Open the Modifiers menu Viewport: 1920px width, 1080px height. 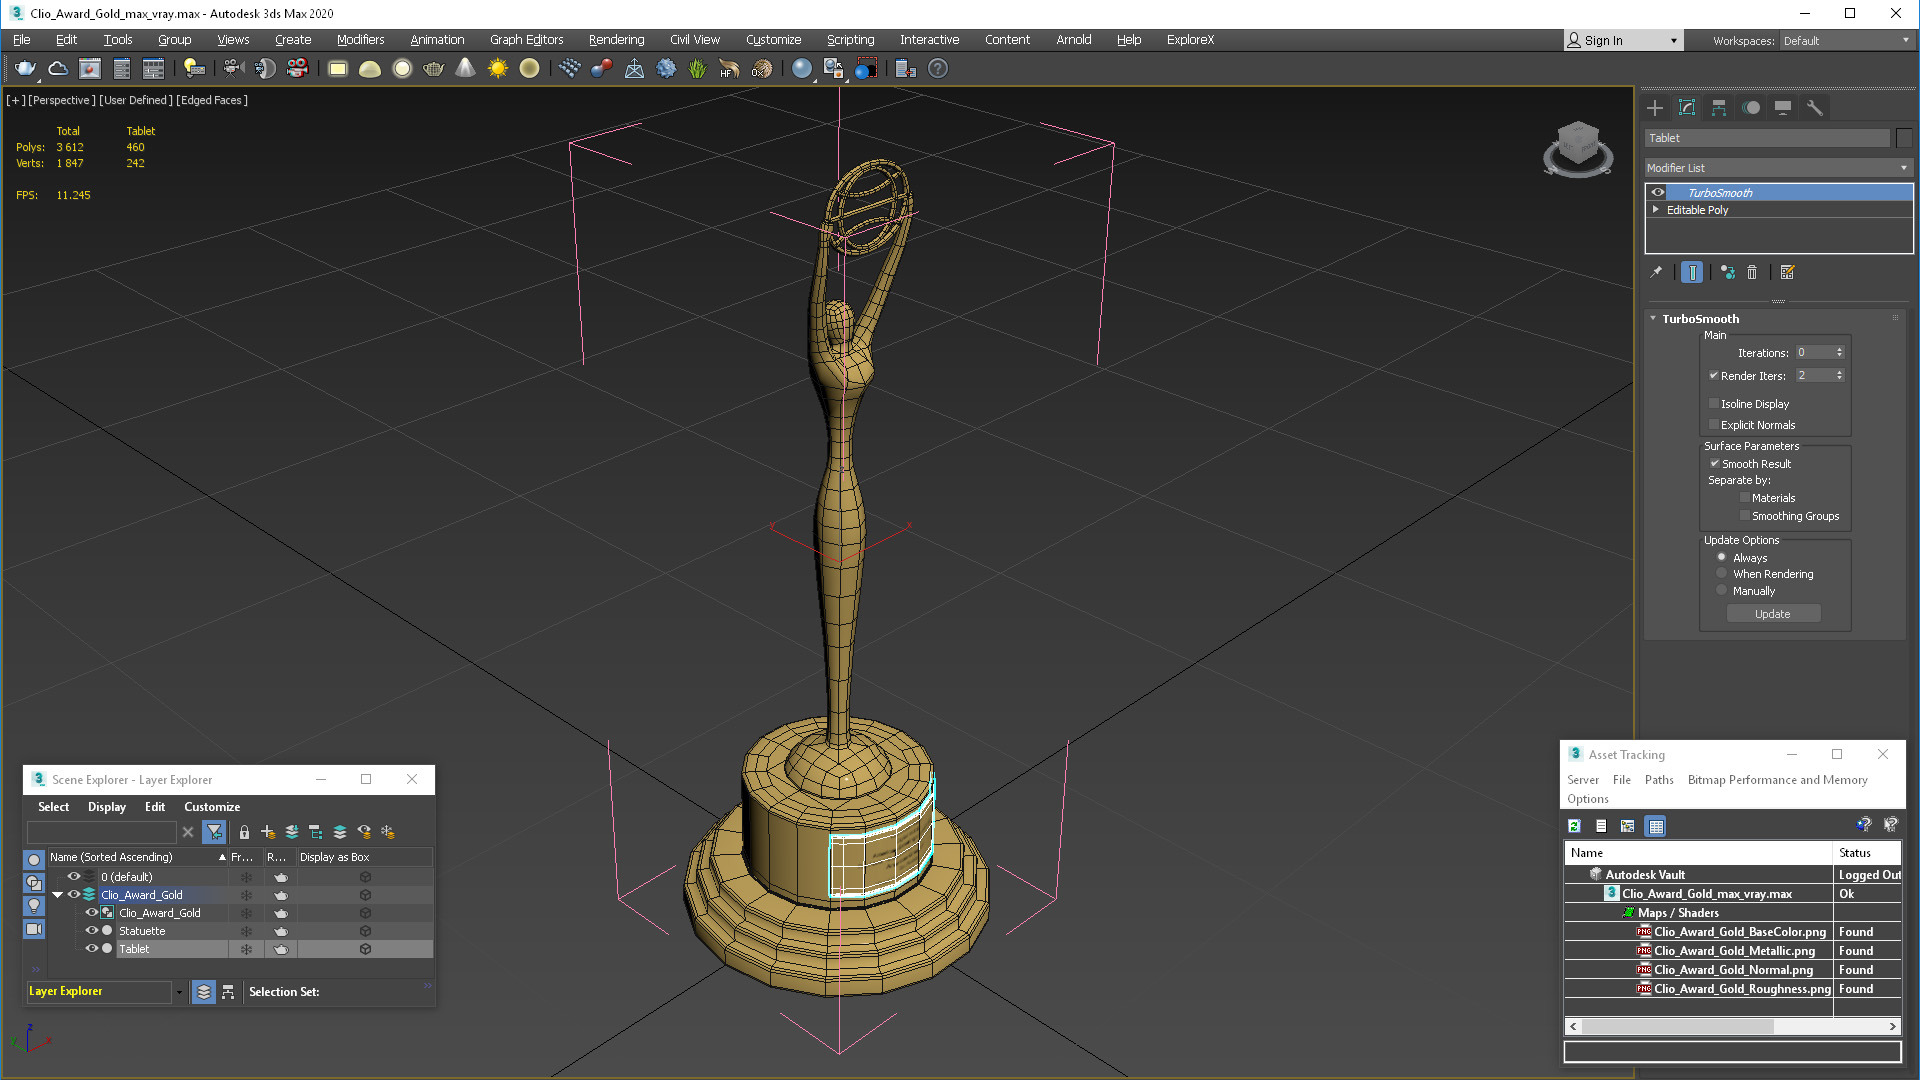360,40
